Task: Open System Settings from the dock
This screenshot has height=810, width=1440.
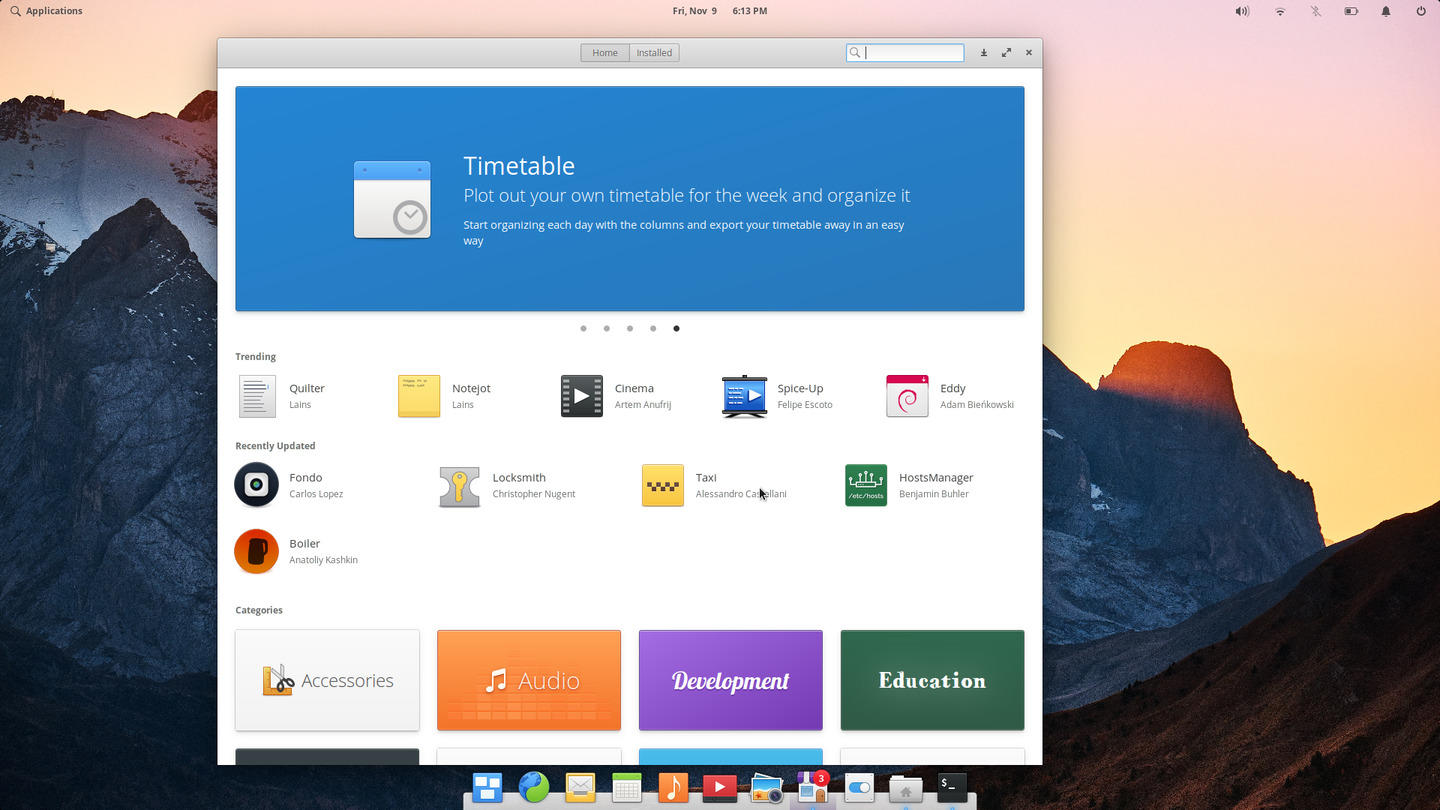Action: 859,788
